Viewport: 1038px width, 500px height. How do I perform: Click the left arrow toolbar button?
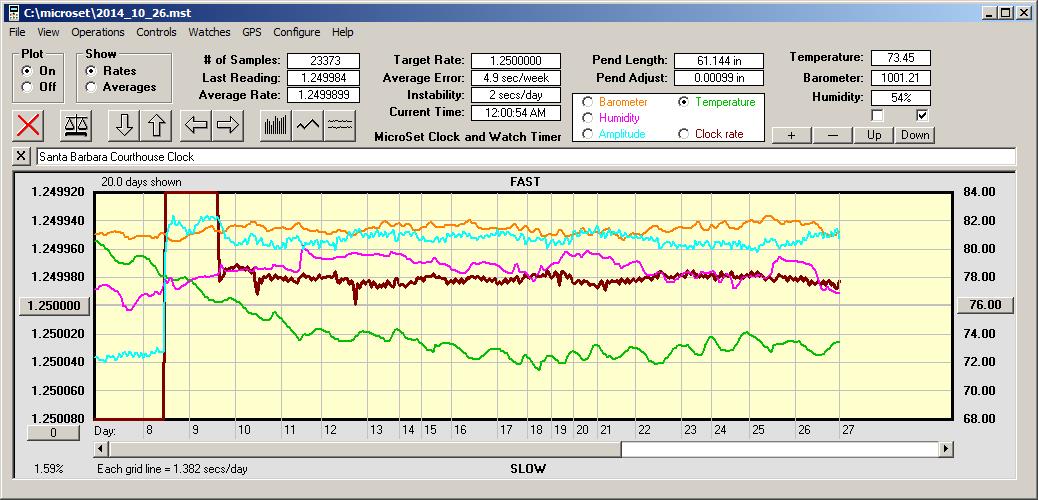pos(196,126)
